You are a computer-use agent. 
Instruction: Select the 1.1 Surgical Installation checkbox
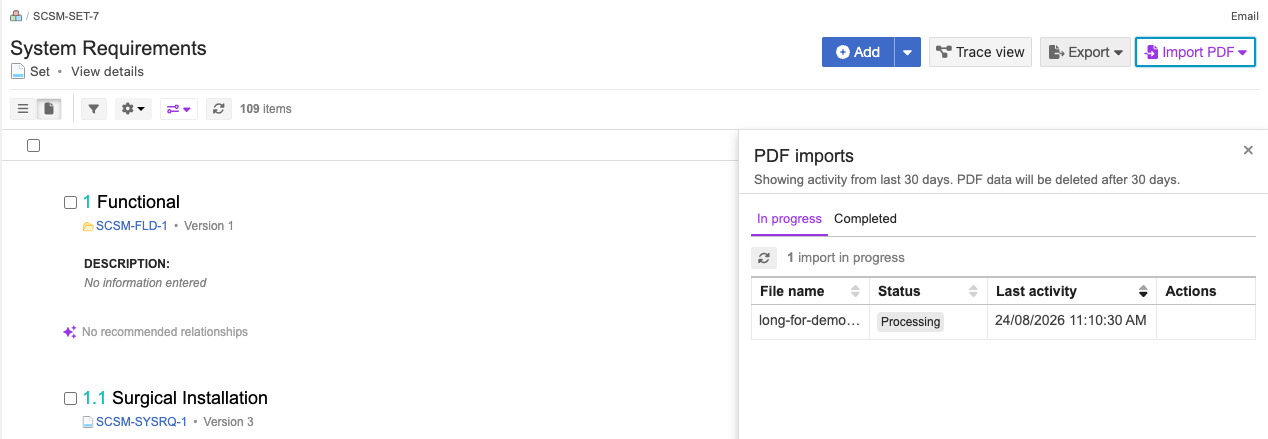coord(70,398)
